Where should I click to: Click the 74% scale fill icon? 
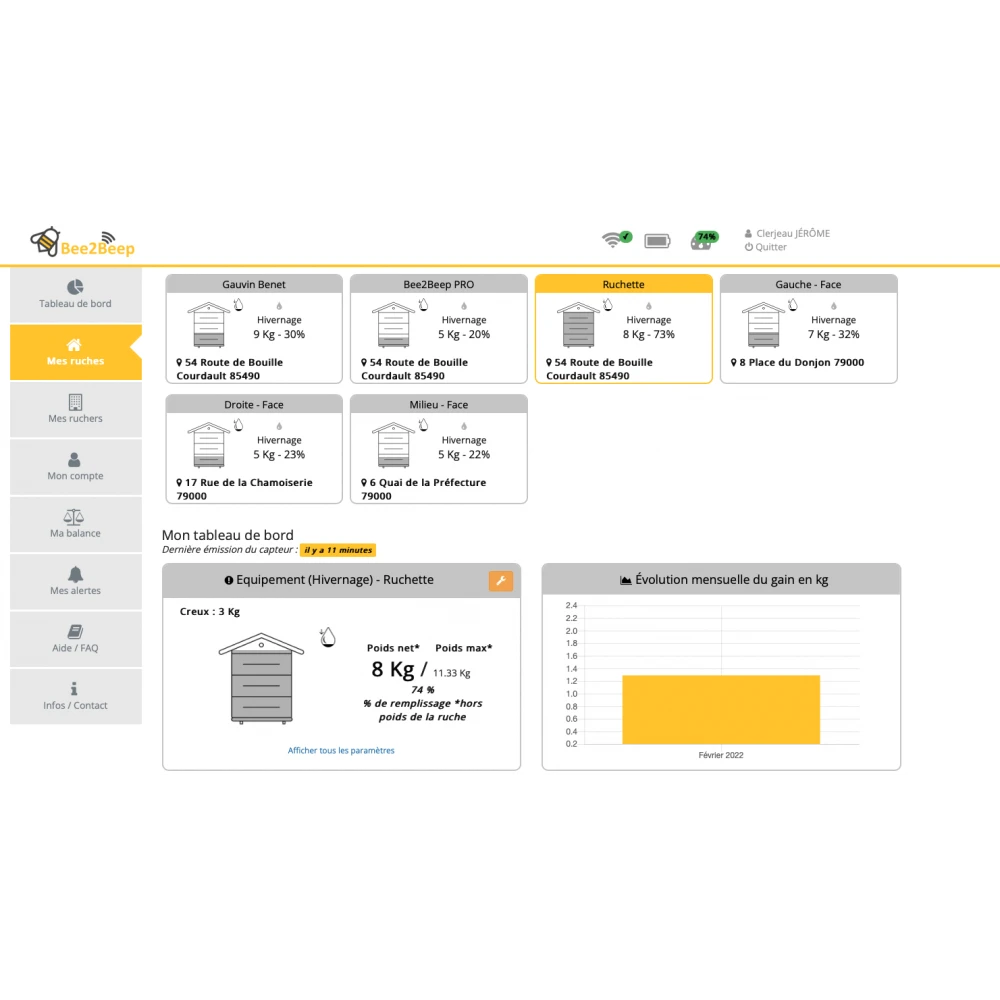(x=704, y=240)
